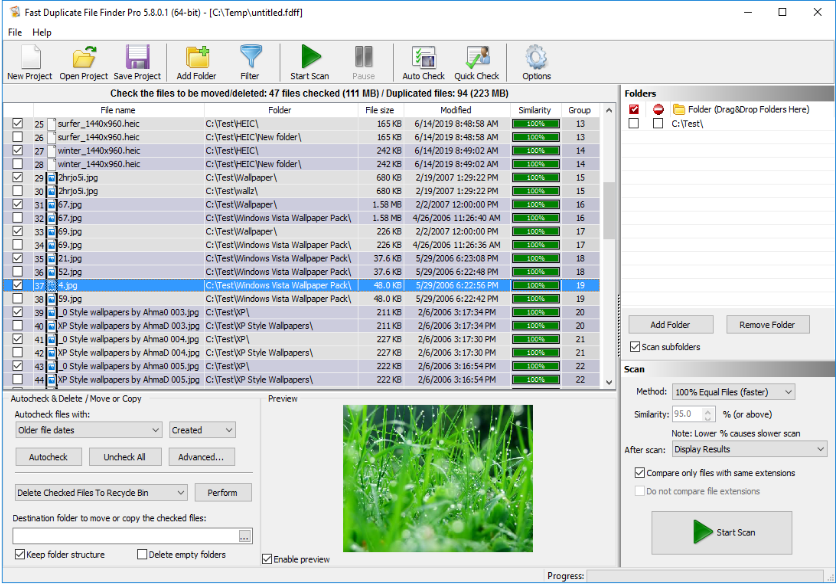Click the Uncheck All button

(x=124, y=457)
